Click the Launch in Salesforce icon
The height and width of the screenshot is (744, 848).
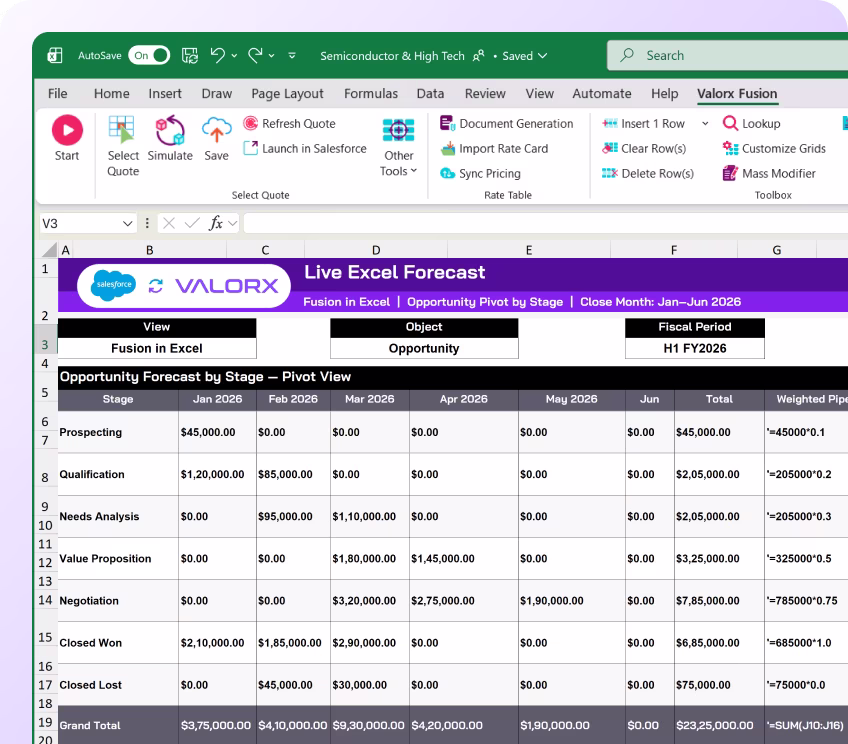[x=250, y=148]
